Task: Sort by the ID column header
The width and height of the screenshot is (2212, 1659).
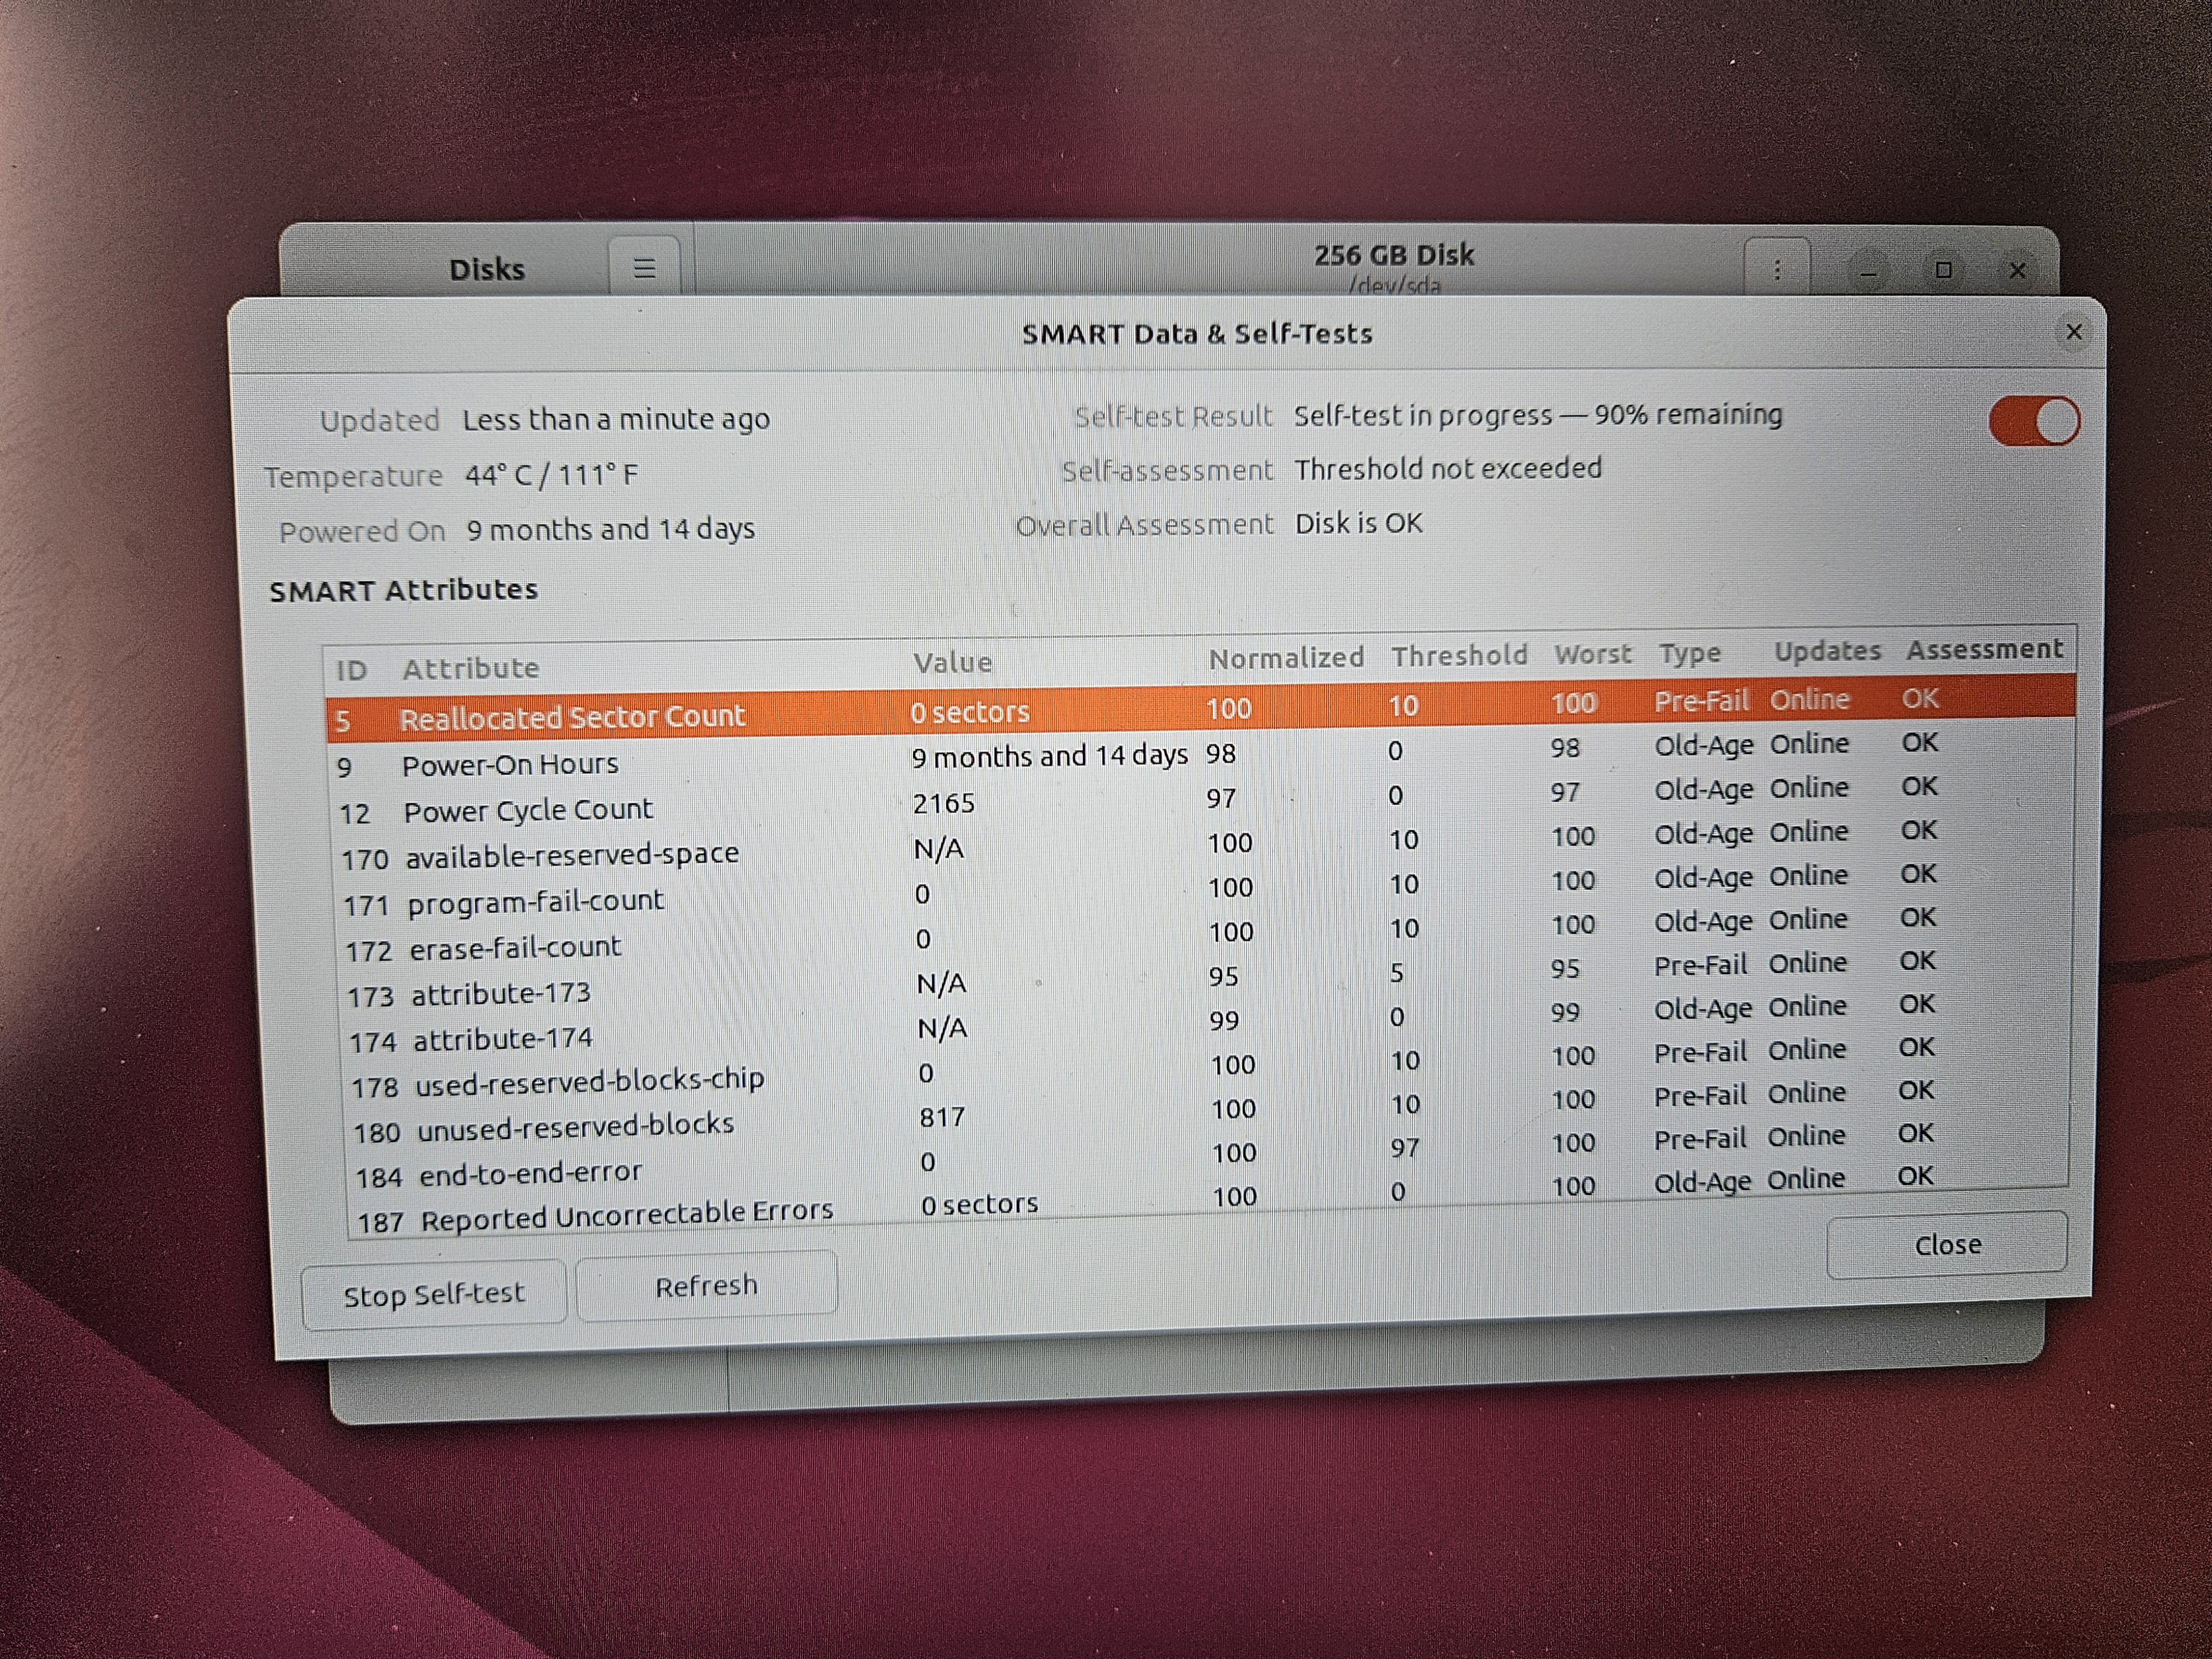Action: coord(351,670)
